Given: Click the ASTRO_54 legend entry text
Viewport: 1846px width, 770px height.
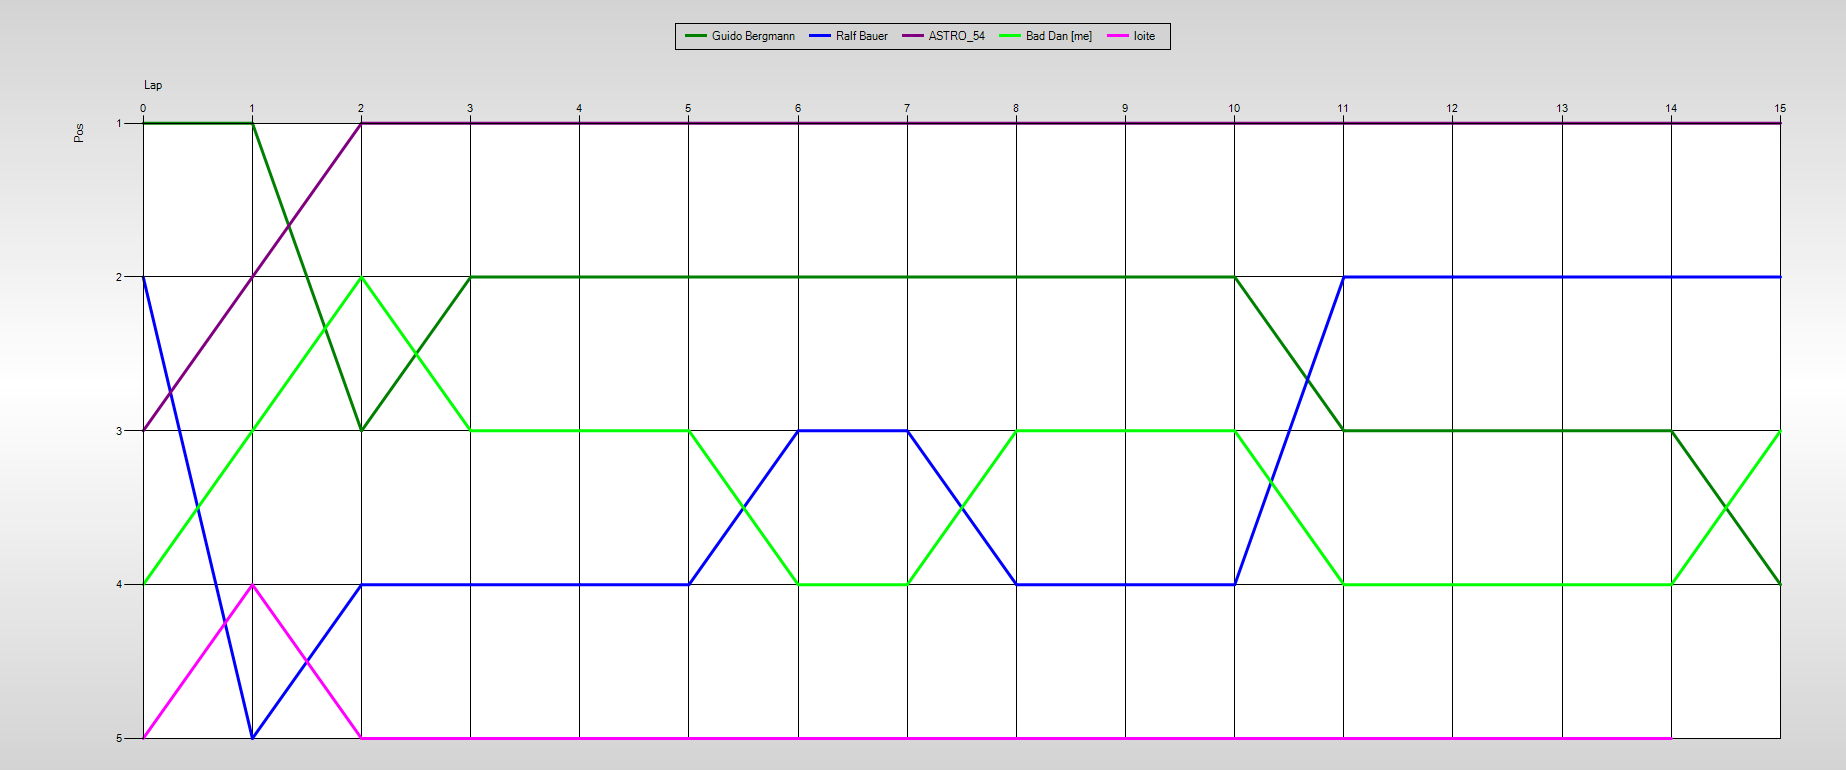Looking at the screenshot, I should coord(956,36).
